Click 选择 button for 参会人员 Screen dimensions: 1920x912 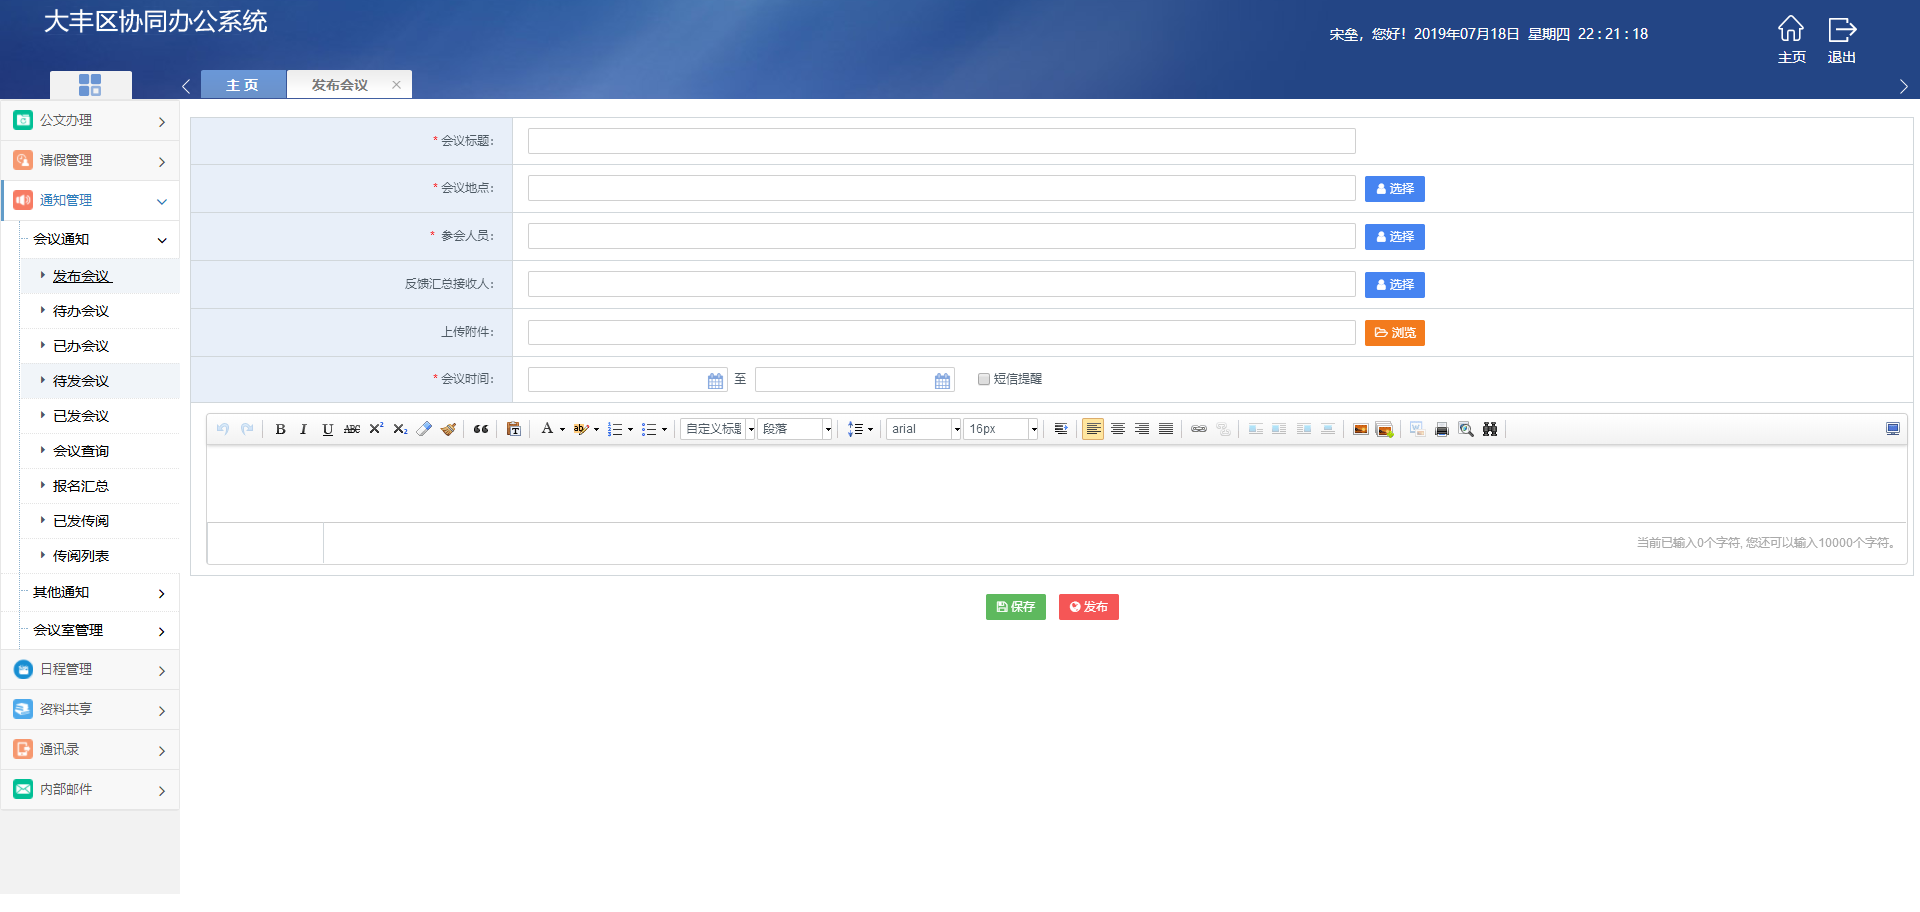1394,237
